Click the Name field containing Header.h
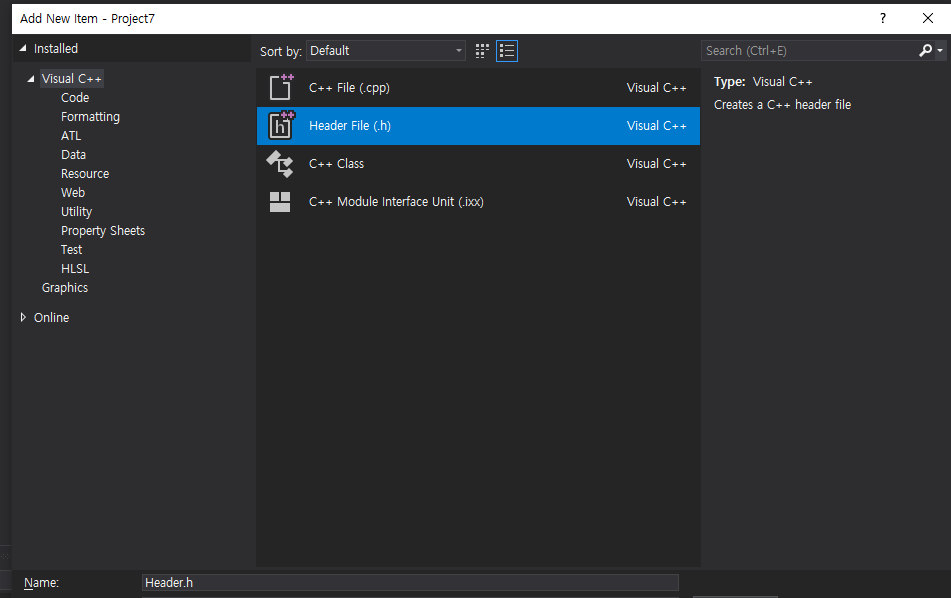 pyautogui.click(x=410, y=582)
